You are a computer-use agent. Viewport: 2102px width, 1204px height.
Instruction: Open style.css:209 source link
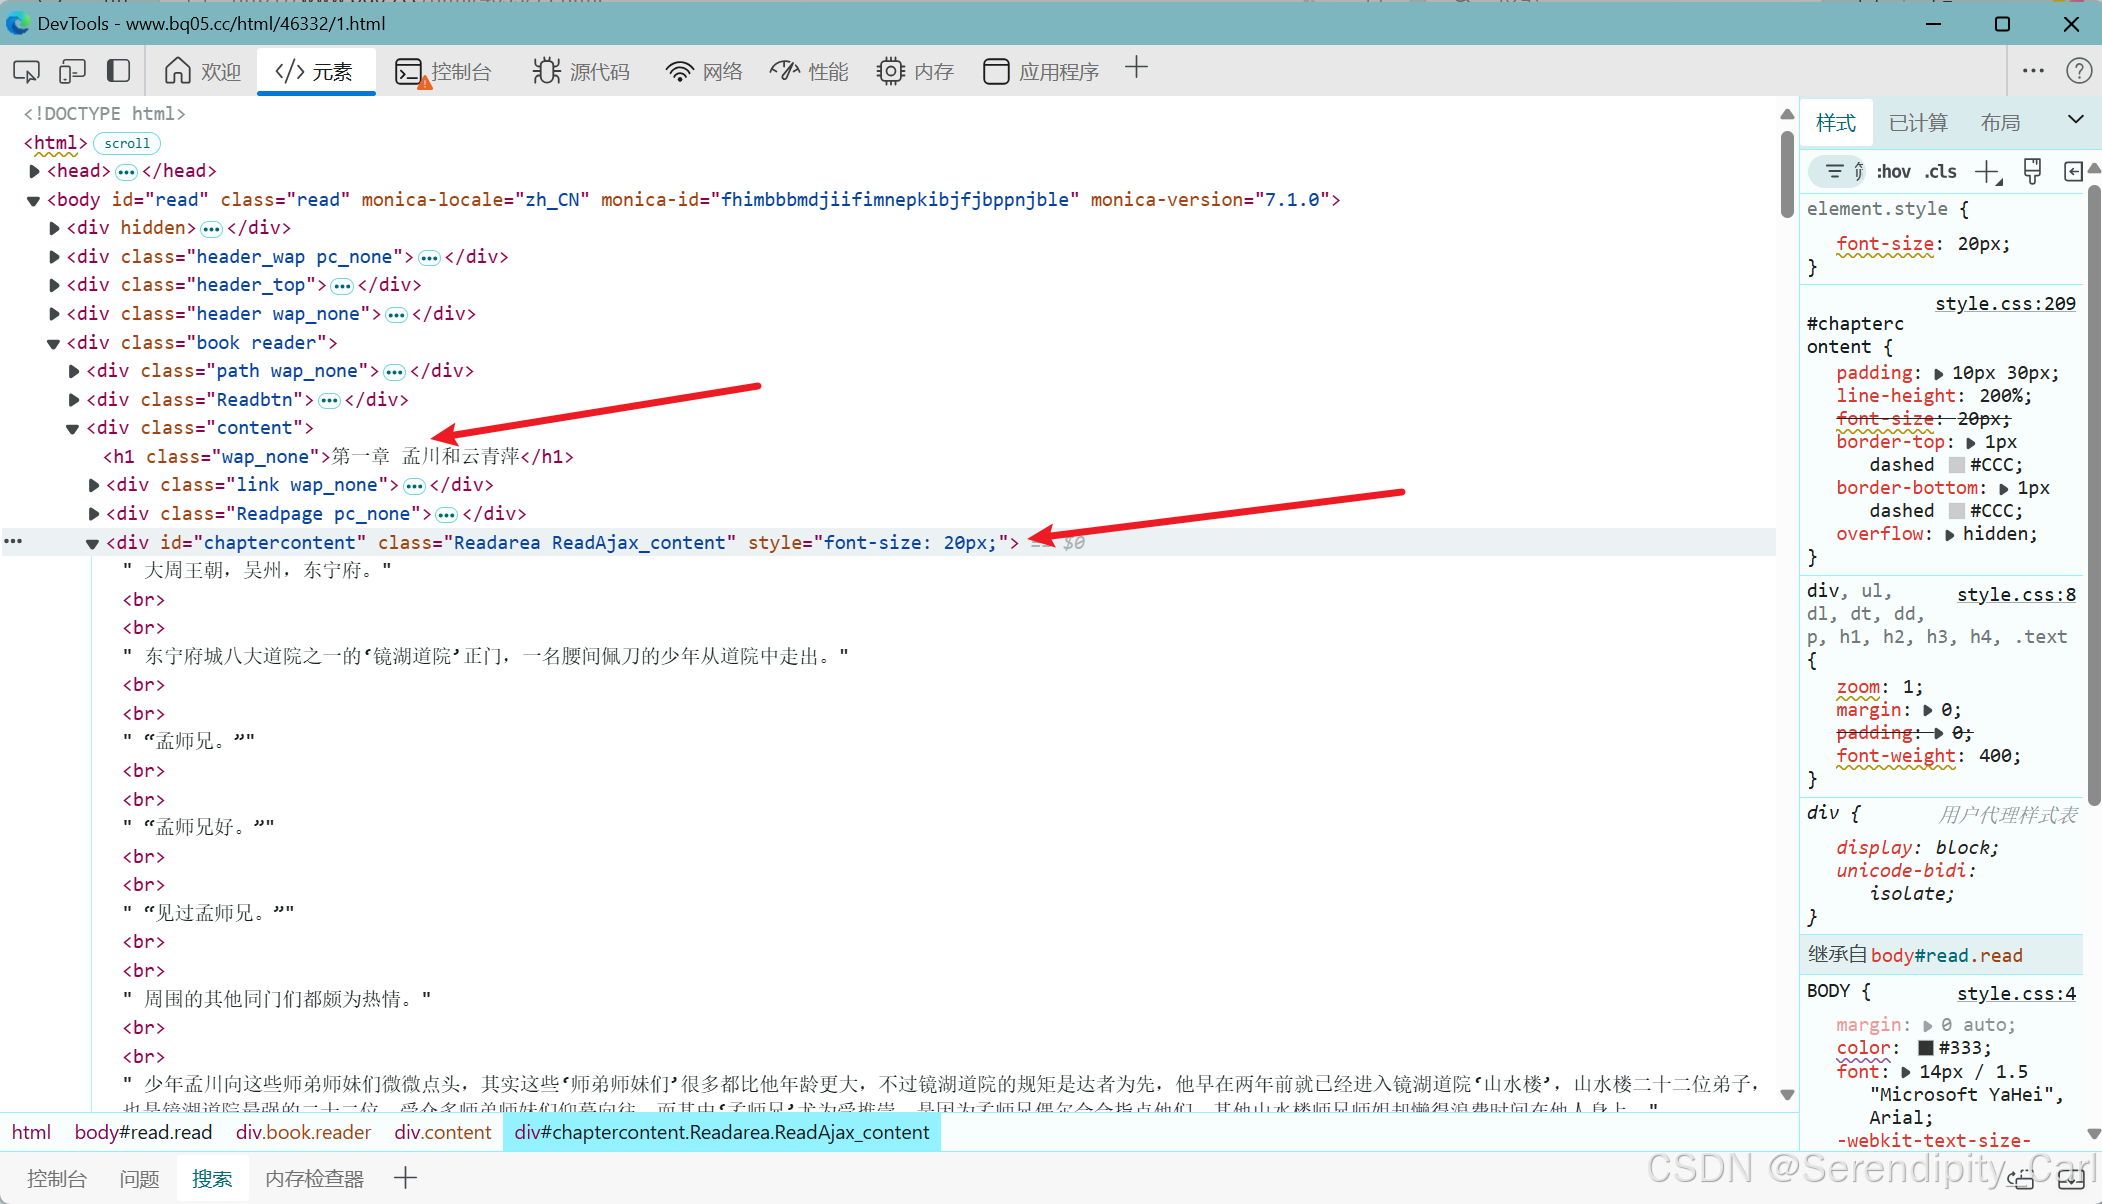2004,303
